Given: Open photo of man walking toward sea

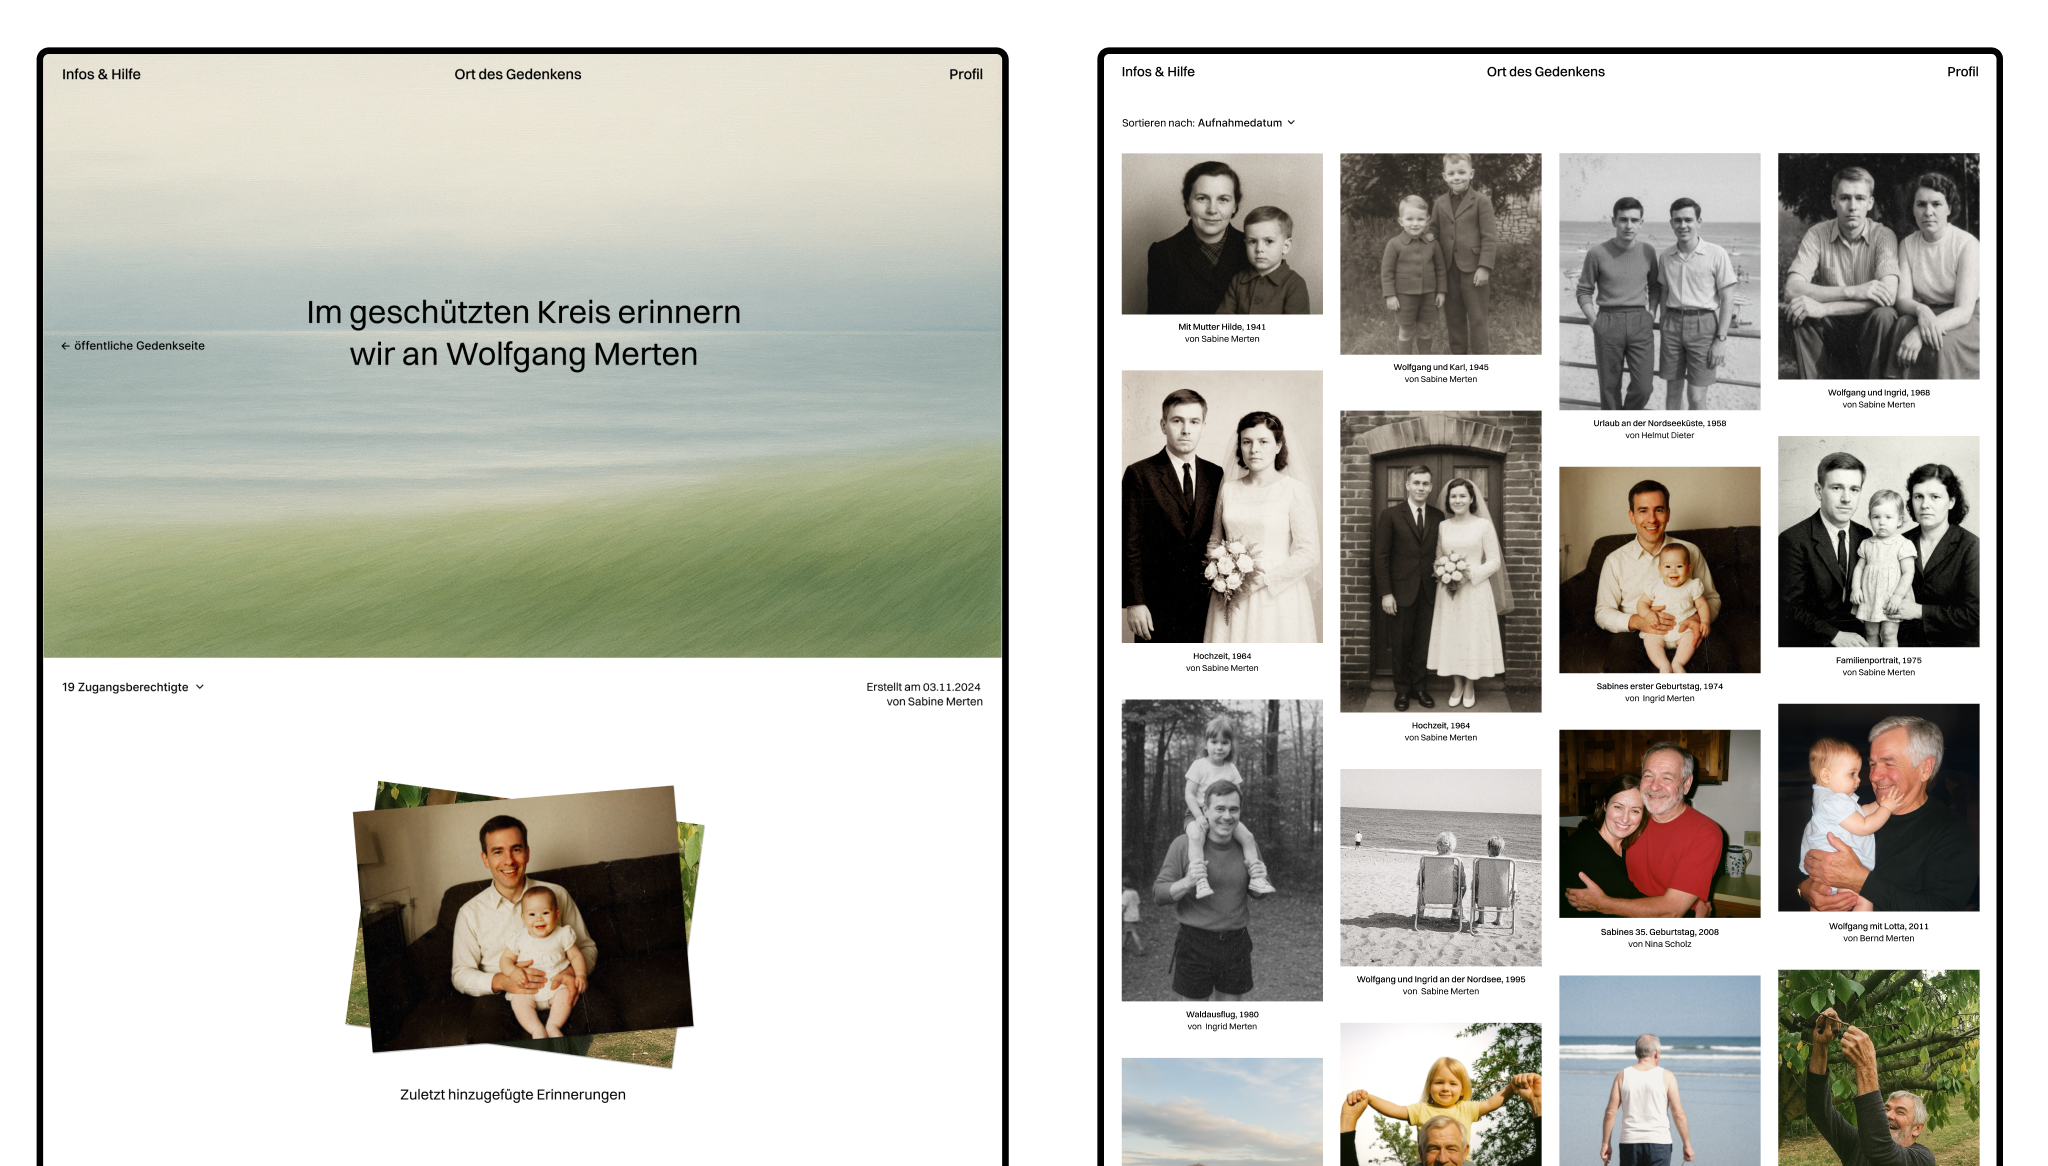Looking at the screenshot, I should tap(1659, 1071).
